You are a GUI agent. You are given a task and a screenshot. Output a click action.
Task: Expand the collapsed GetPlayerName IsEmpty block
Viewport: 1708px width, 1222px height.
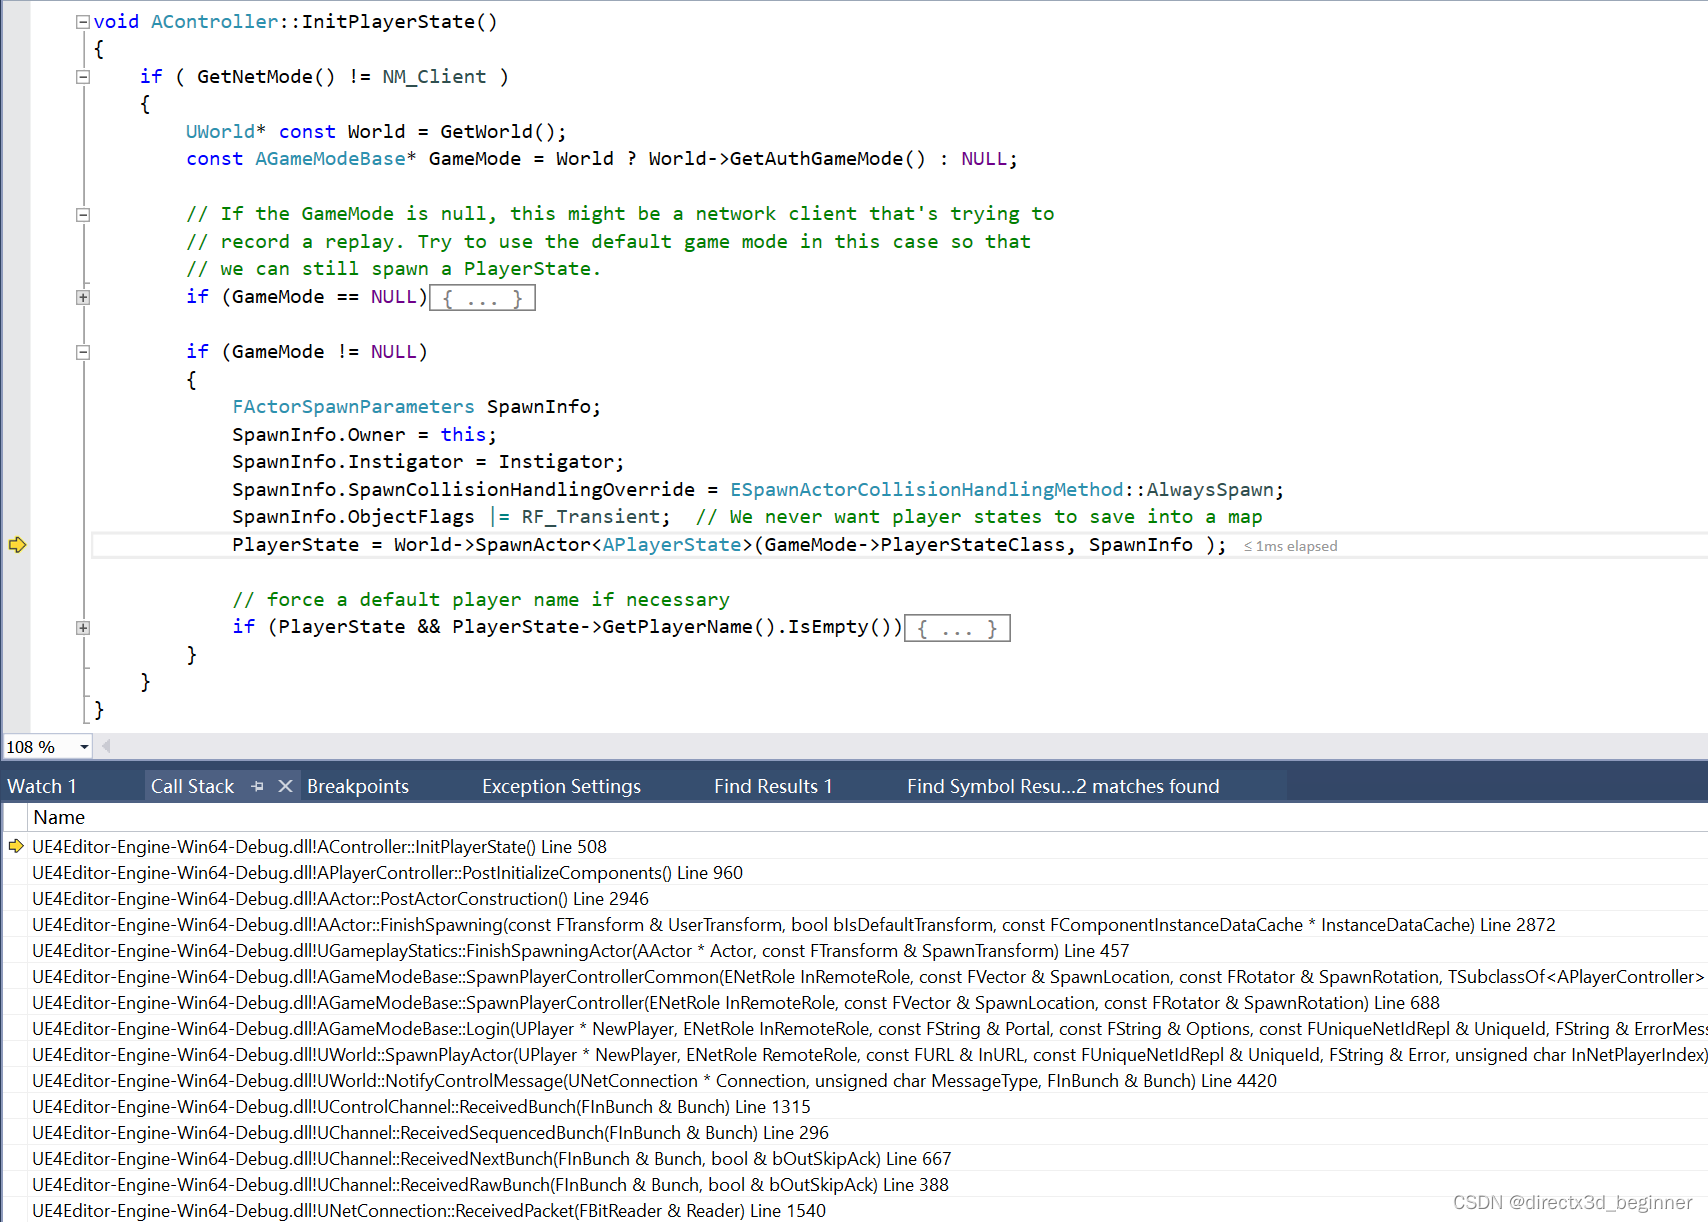(83, 628)
